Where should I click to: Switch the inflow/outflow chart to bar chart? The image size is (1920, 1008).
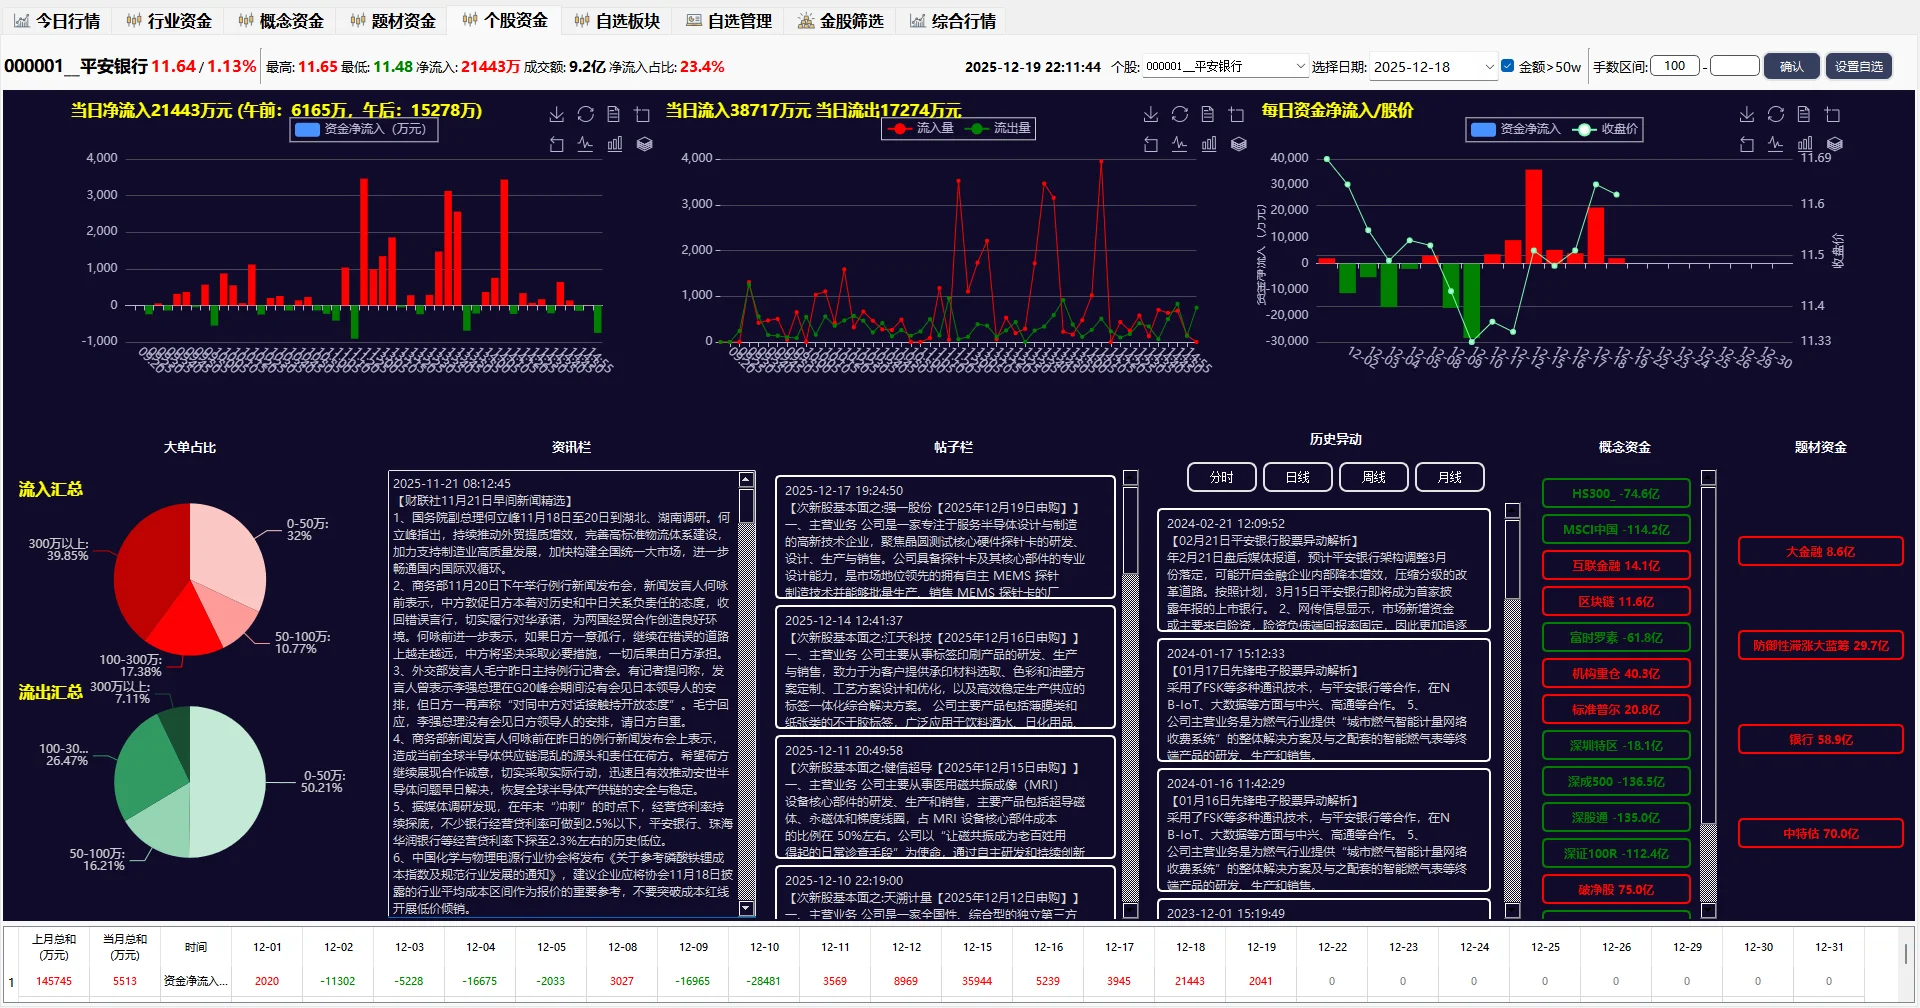point(1209,144)
